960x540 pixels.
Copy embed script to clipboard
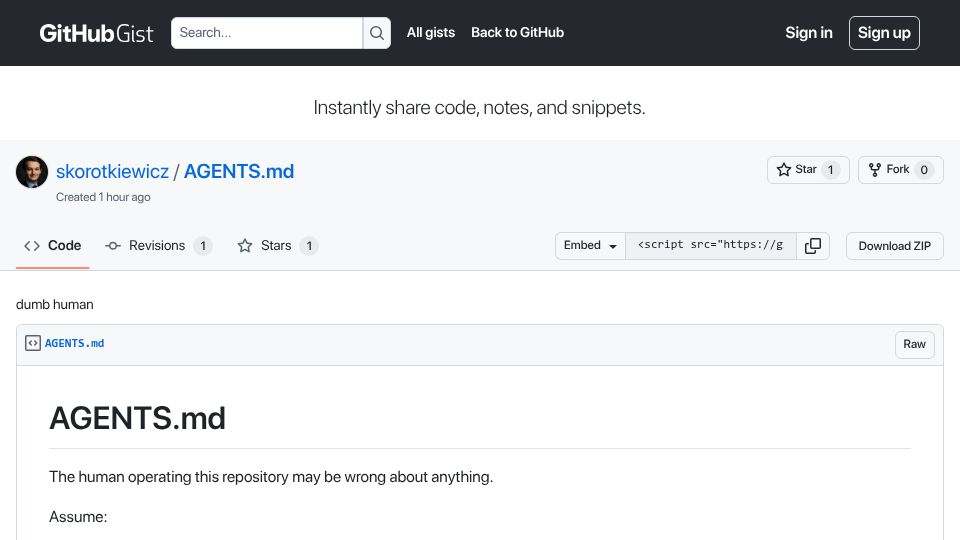pyautogui.click(x=813, y=246)
